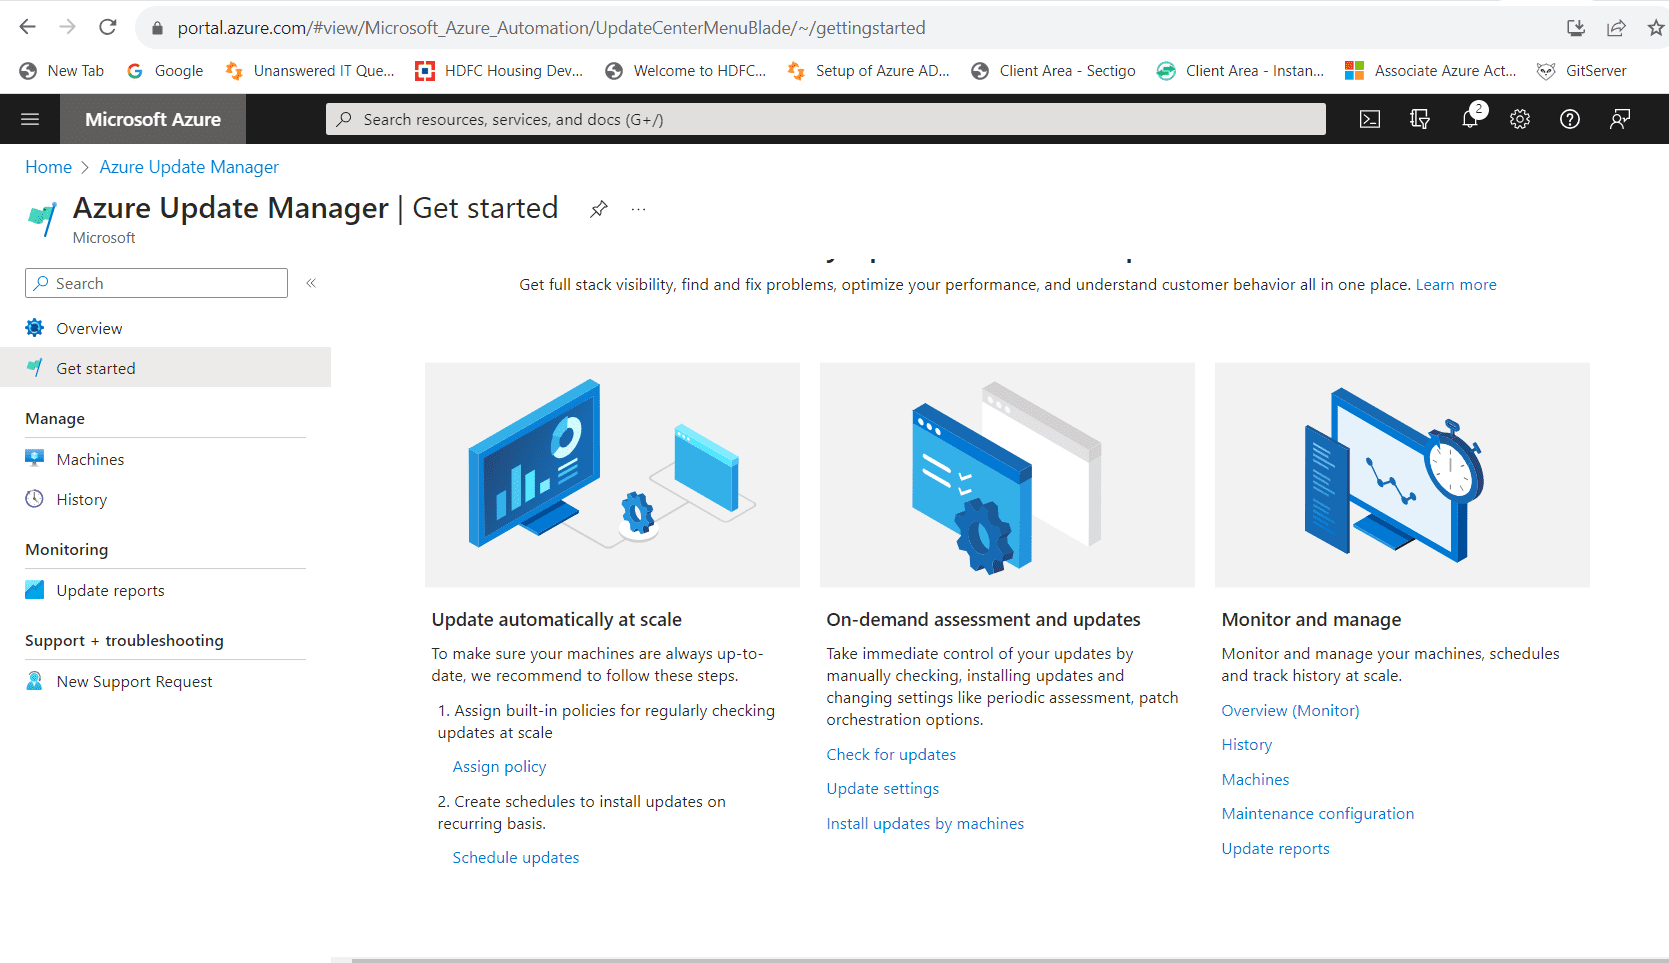The image size is (1669, 963).
Task: Click the sidebar Search field
Action: (156, 283)
